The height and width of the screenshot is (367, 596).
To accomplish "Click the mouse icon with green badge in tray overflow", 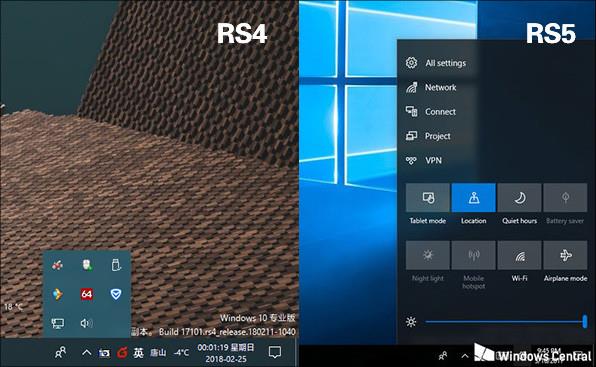I will click(x=87, y=265).
